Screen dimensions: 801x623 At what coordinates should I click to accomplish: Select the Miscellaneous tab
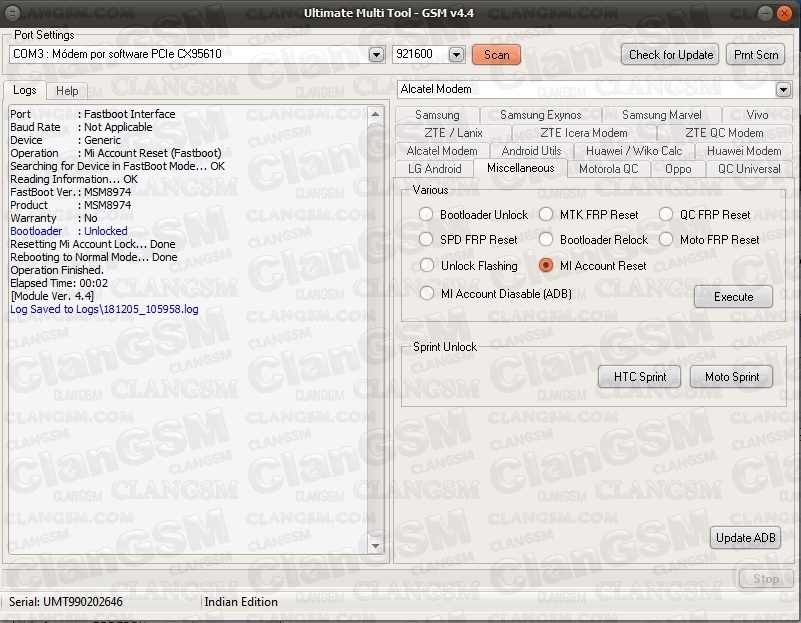click(521, 168)
